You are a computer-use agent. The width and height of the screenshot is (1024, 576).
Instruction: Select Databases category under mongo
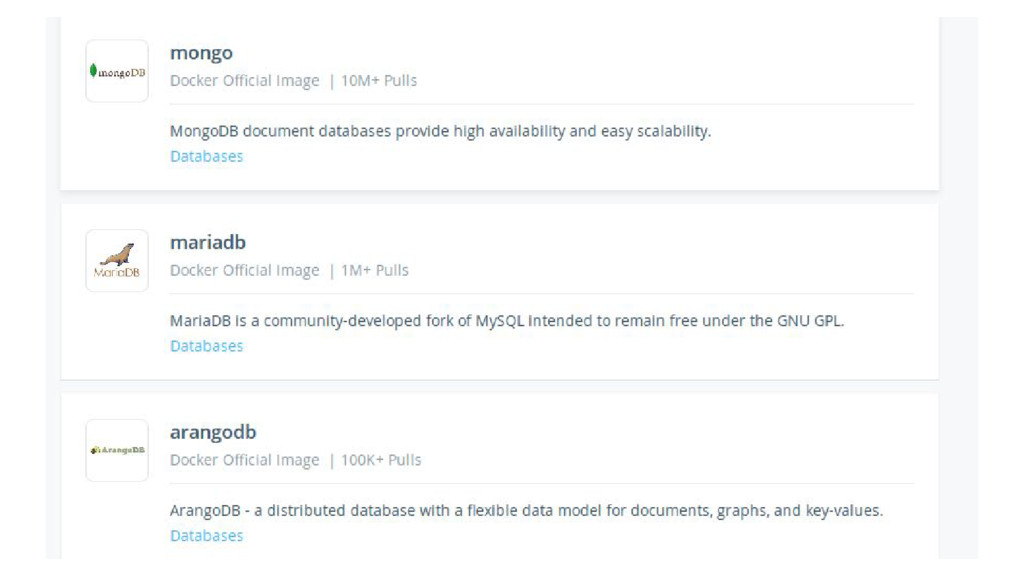[x=206, y=156]
